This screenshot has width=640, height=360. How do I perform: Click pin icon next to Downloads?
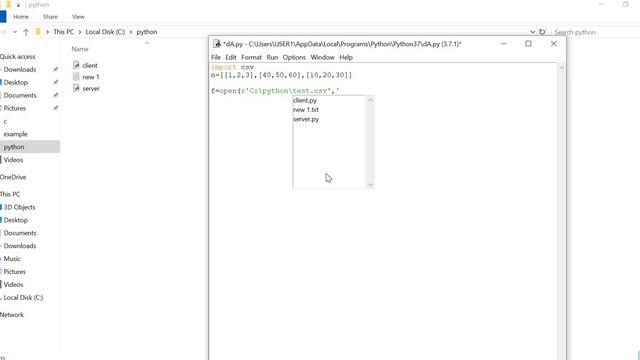tap(56, 69)
